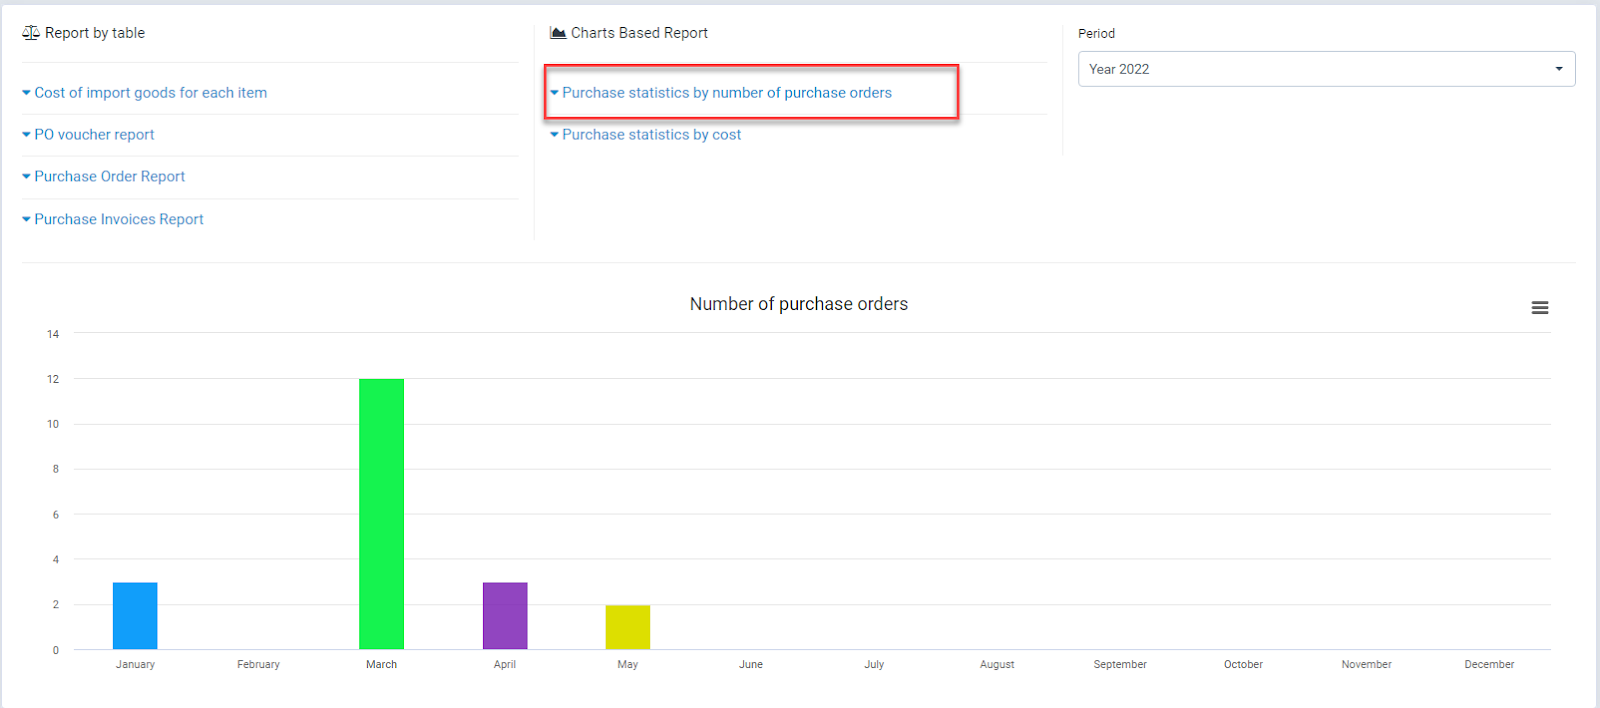The height and width of the screenshot is (708, 1600).
Task: Click the area chart icon beside Charts Based Report
Action: (x=558, y=33)
